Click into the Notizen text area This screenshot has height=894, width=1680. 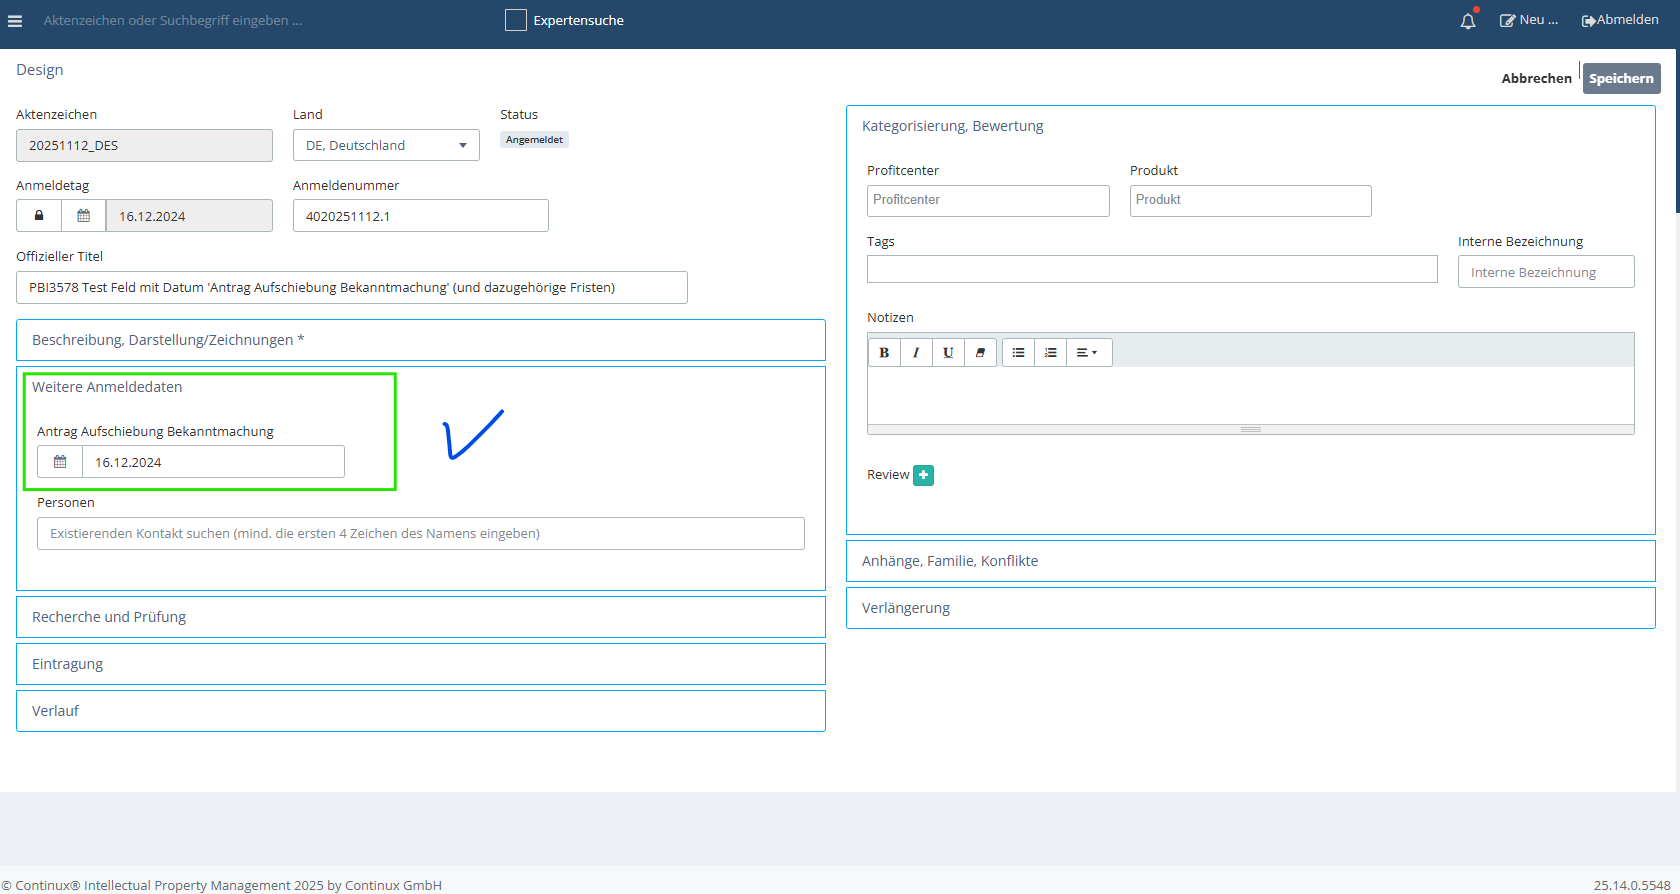coord(1251,395)
